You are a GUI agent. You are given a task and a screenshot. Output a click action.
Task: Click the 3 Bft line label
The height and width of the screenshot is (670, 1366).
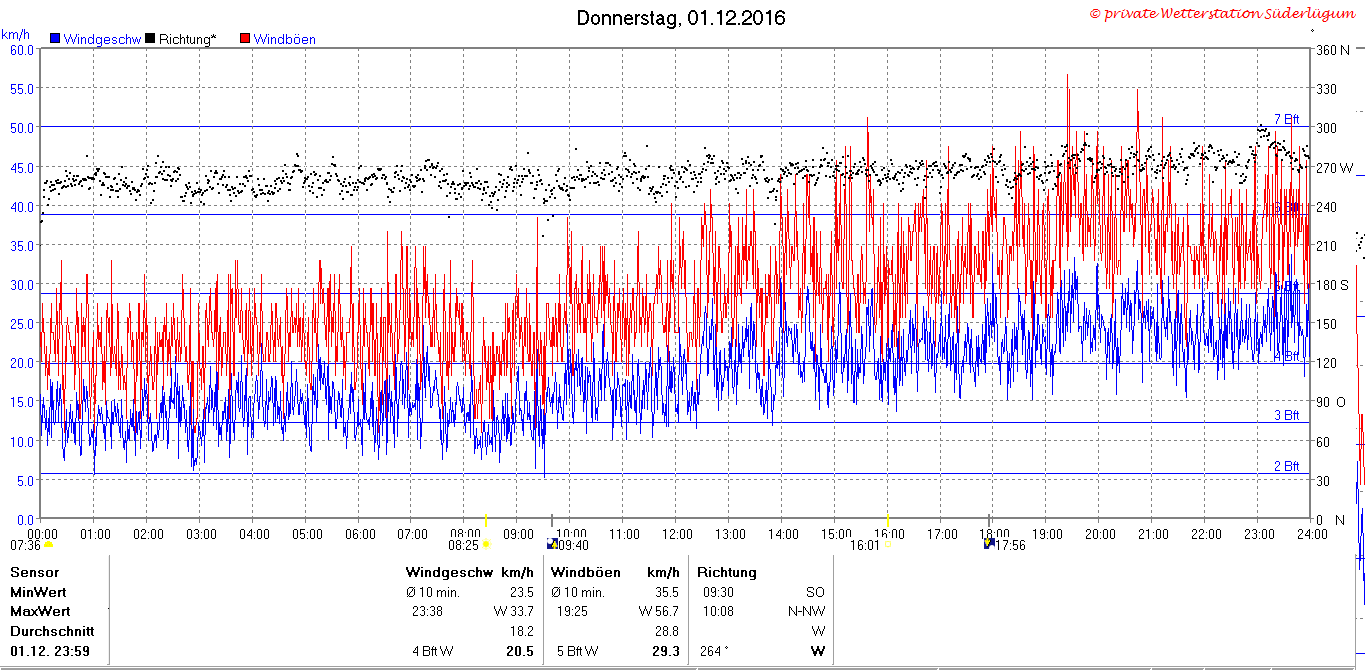[1286, 415]
